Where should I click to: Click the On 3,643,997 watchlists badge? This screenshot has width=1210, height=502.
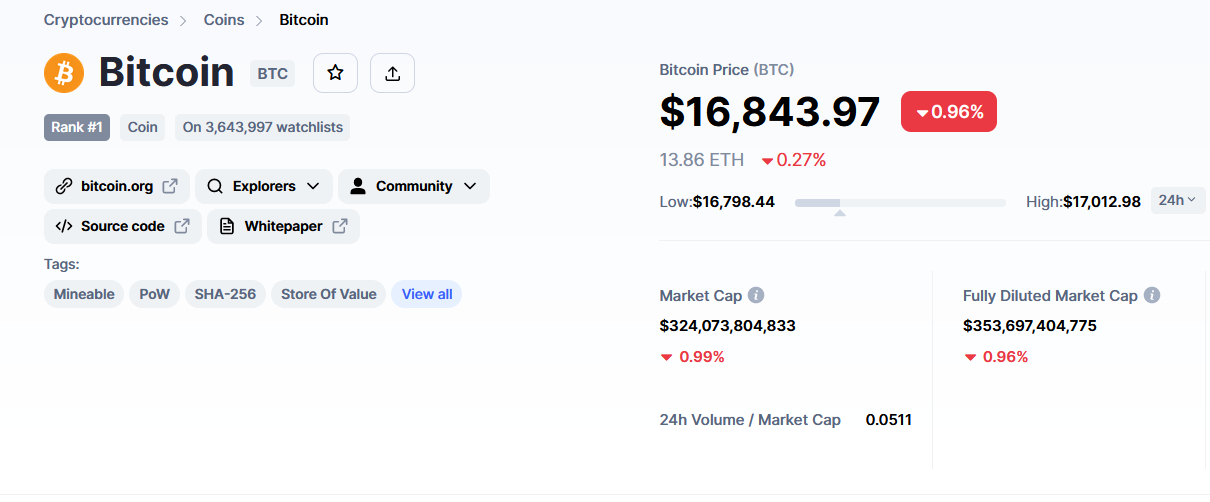(263, 127)
